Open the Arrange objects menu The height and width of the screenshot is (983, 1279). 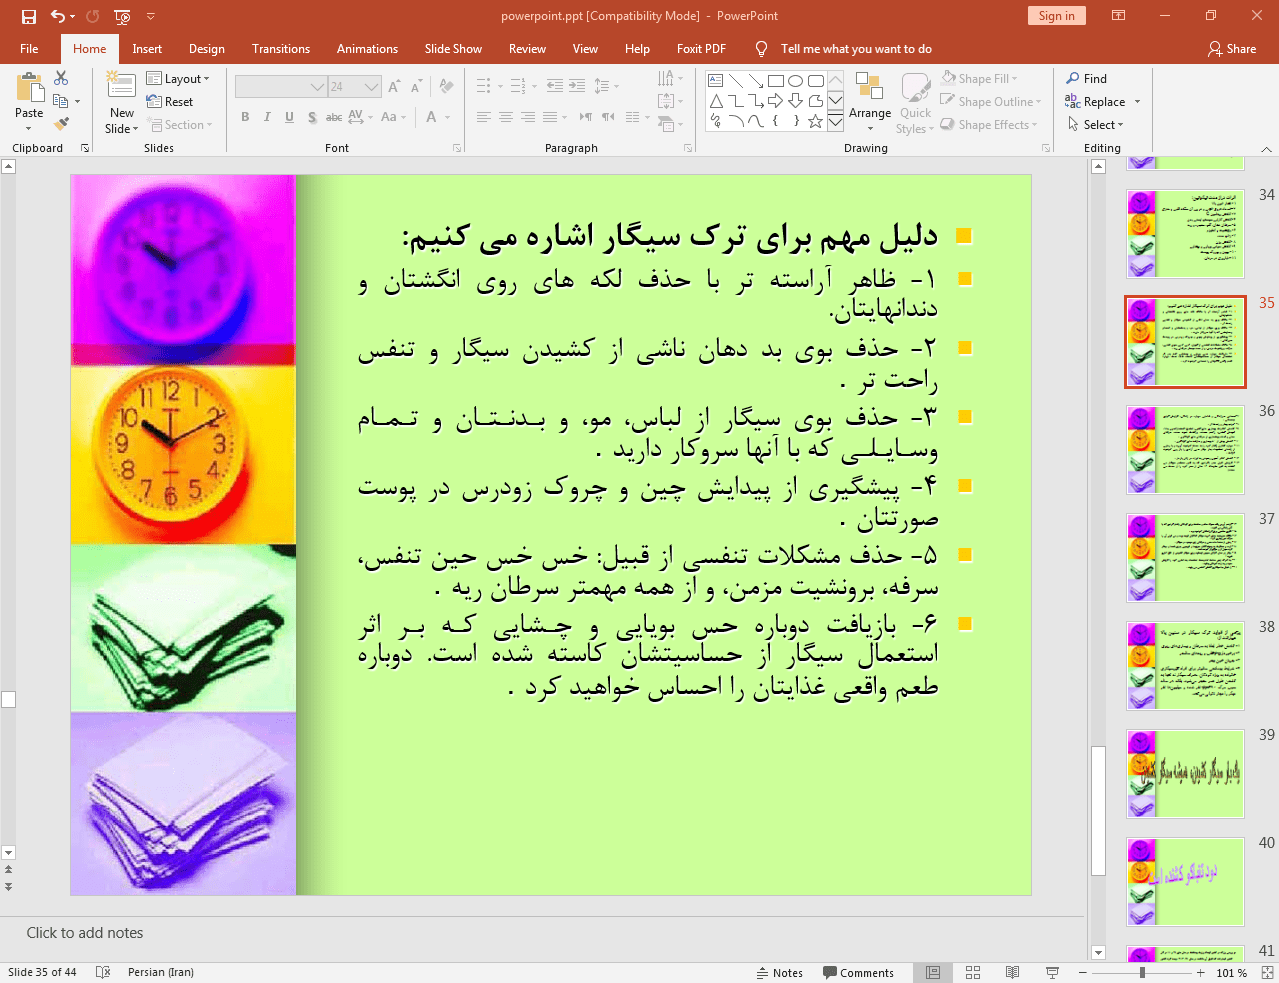click(x=869, y=102)
